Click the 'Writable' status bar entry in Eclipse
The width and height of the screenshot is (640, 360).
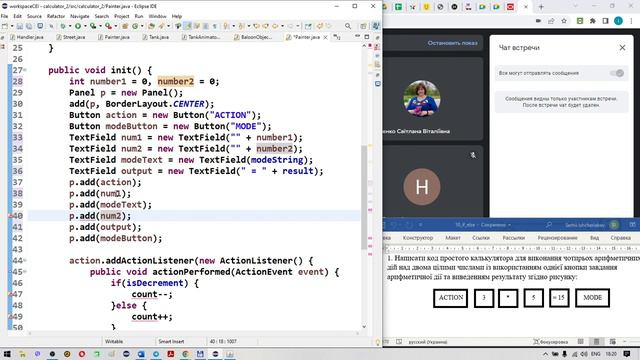(114, 341)
